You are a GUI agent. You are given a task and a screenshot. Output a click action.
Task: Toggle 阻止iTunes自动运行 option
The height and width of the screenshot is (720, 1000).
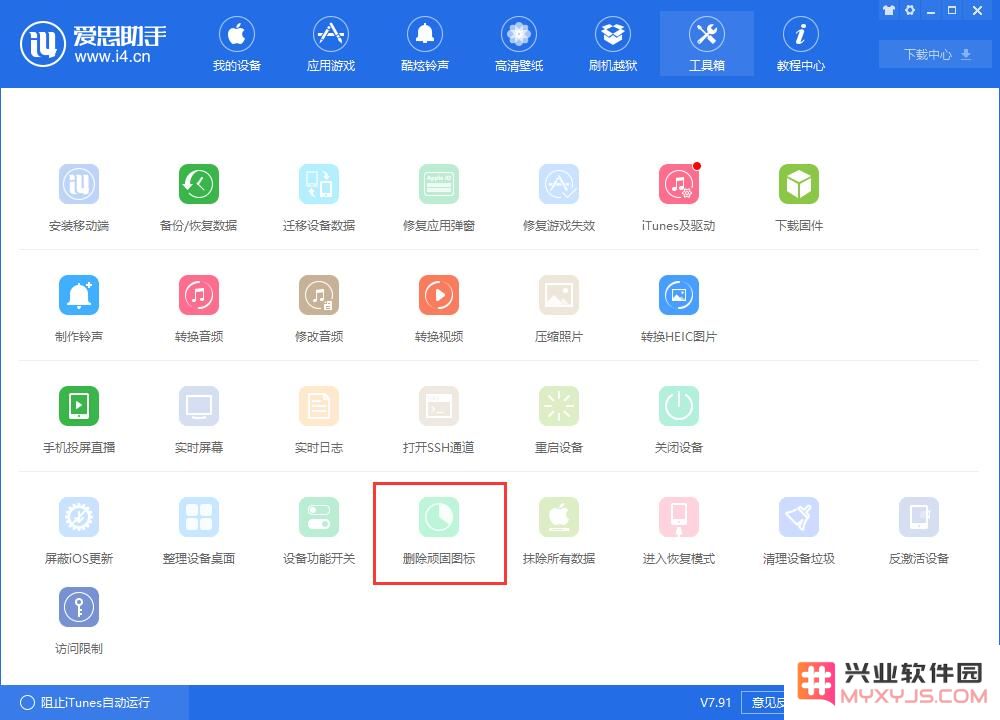click(85, 702)
